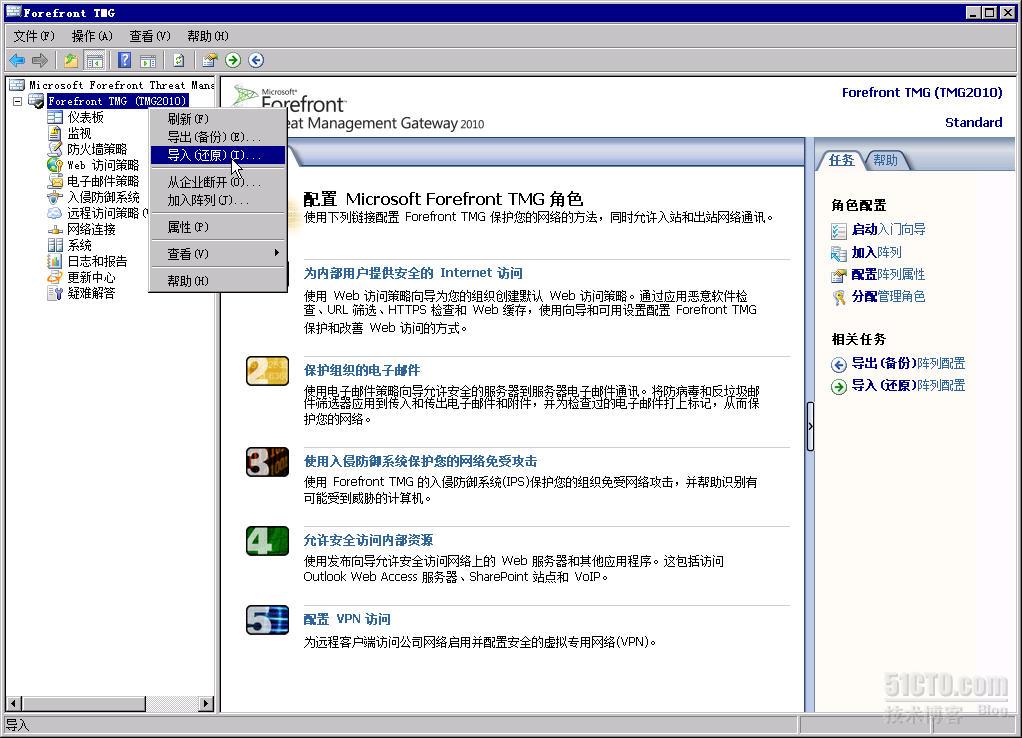This screenshot has height=738, width=1022.
Task: Click the blue Help question mark icon
Action: (x=124, y=61)
